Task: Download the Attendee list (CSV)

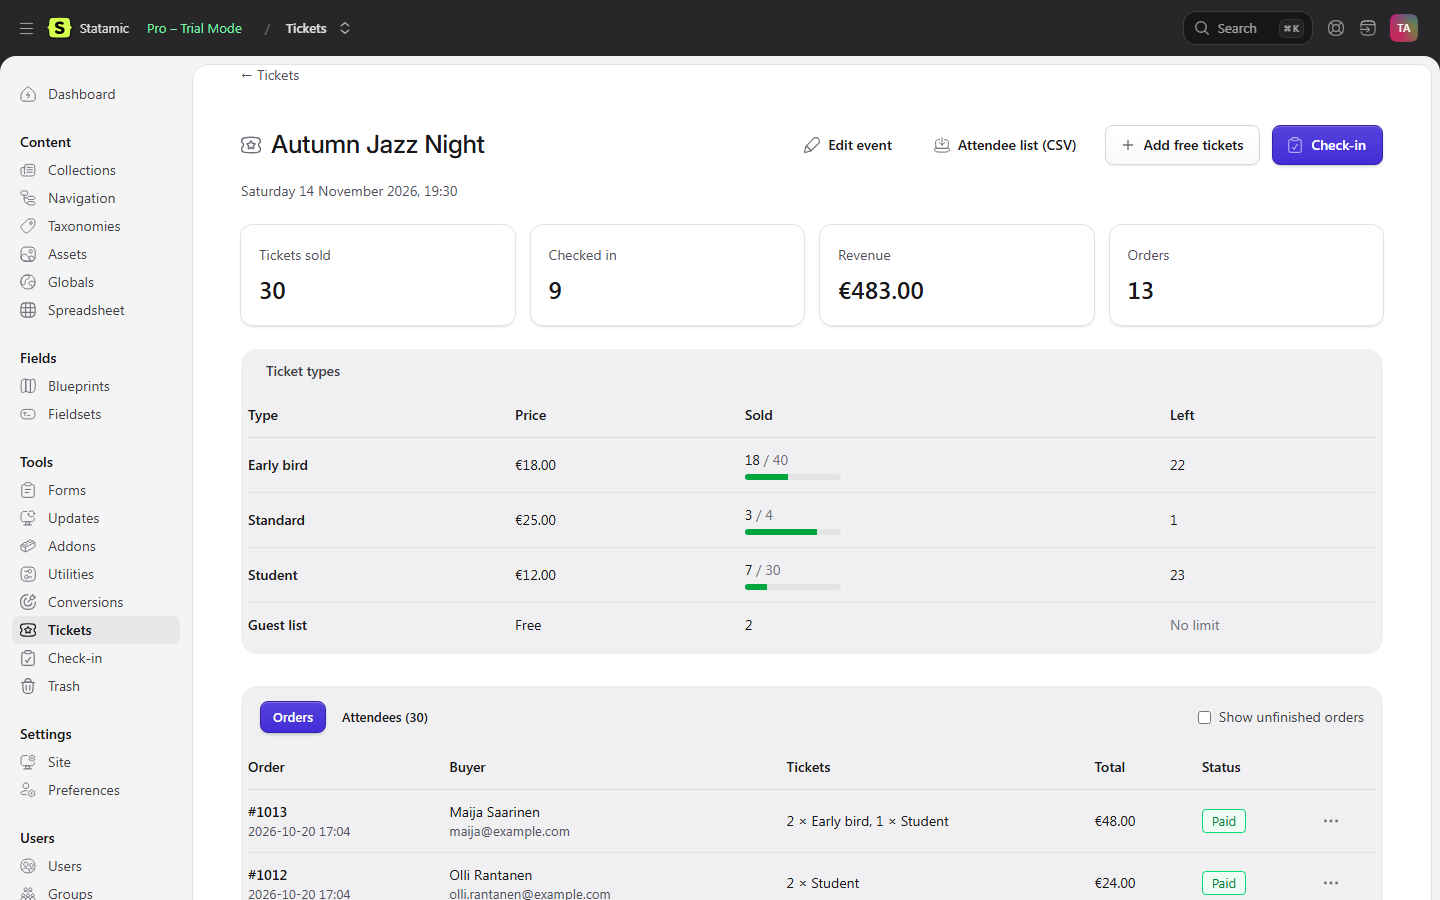Action: point(1005,145)
